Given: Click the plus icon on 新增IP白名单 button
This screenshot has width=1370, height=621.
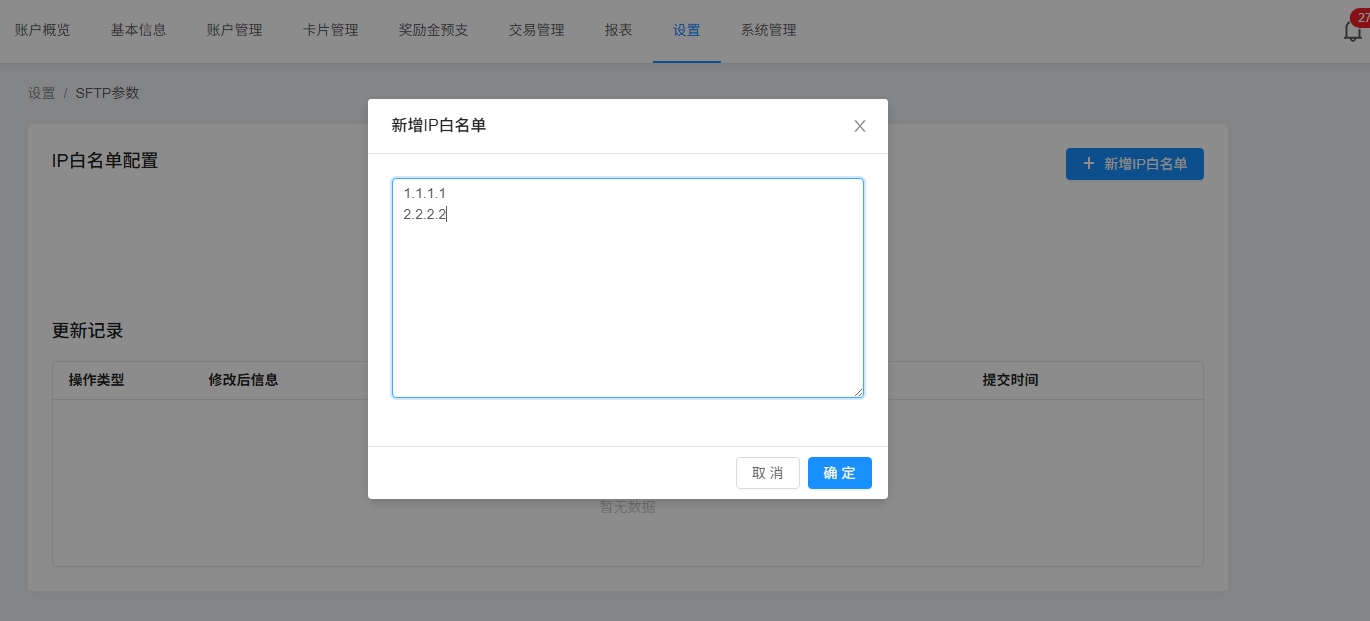Looking at the screenshot, I should tap(1089, 164).
